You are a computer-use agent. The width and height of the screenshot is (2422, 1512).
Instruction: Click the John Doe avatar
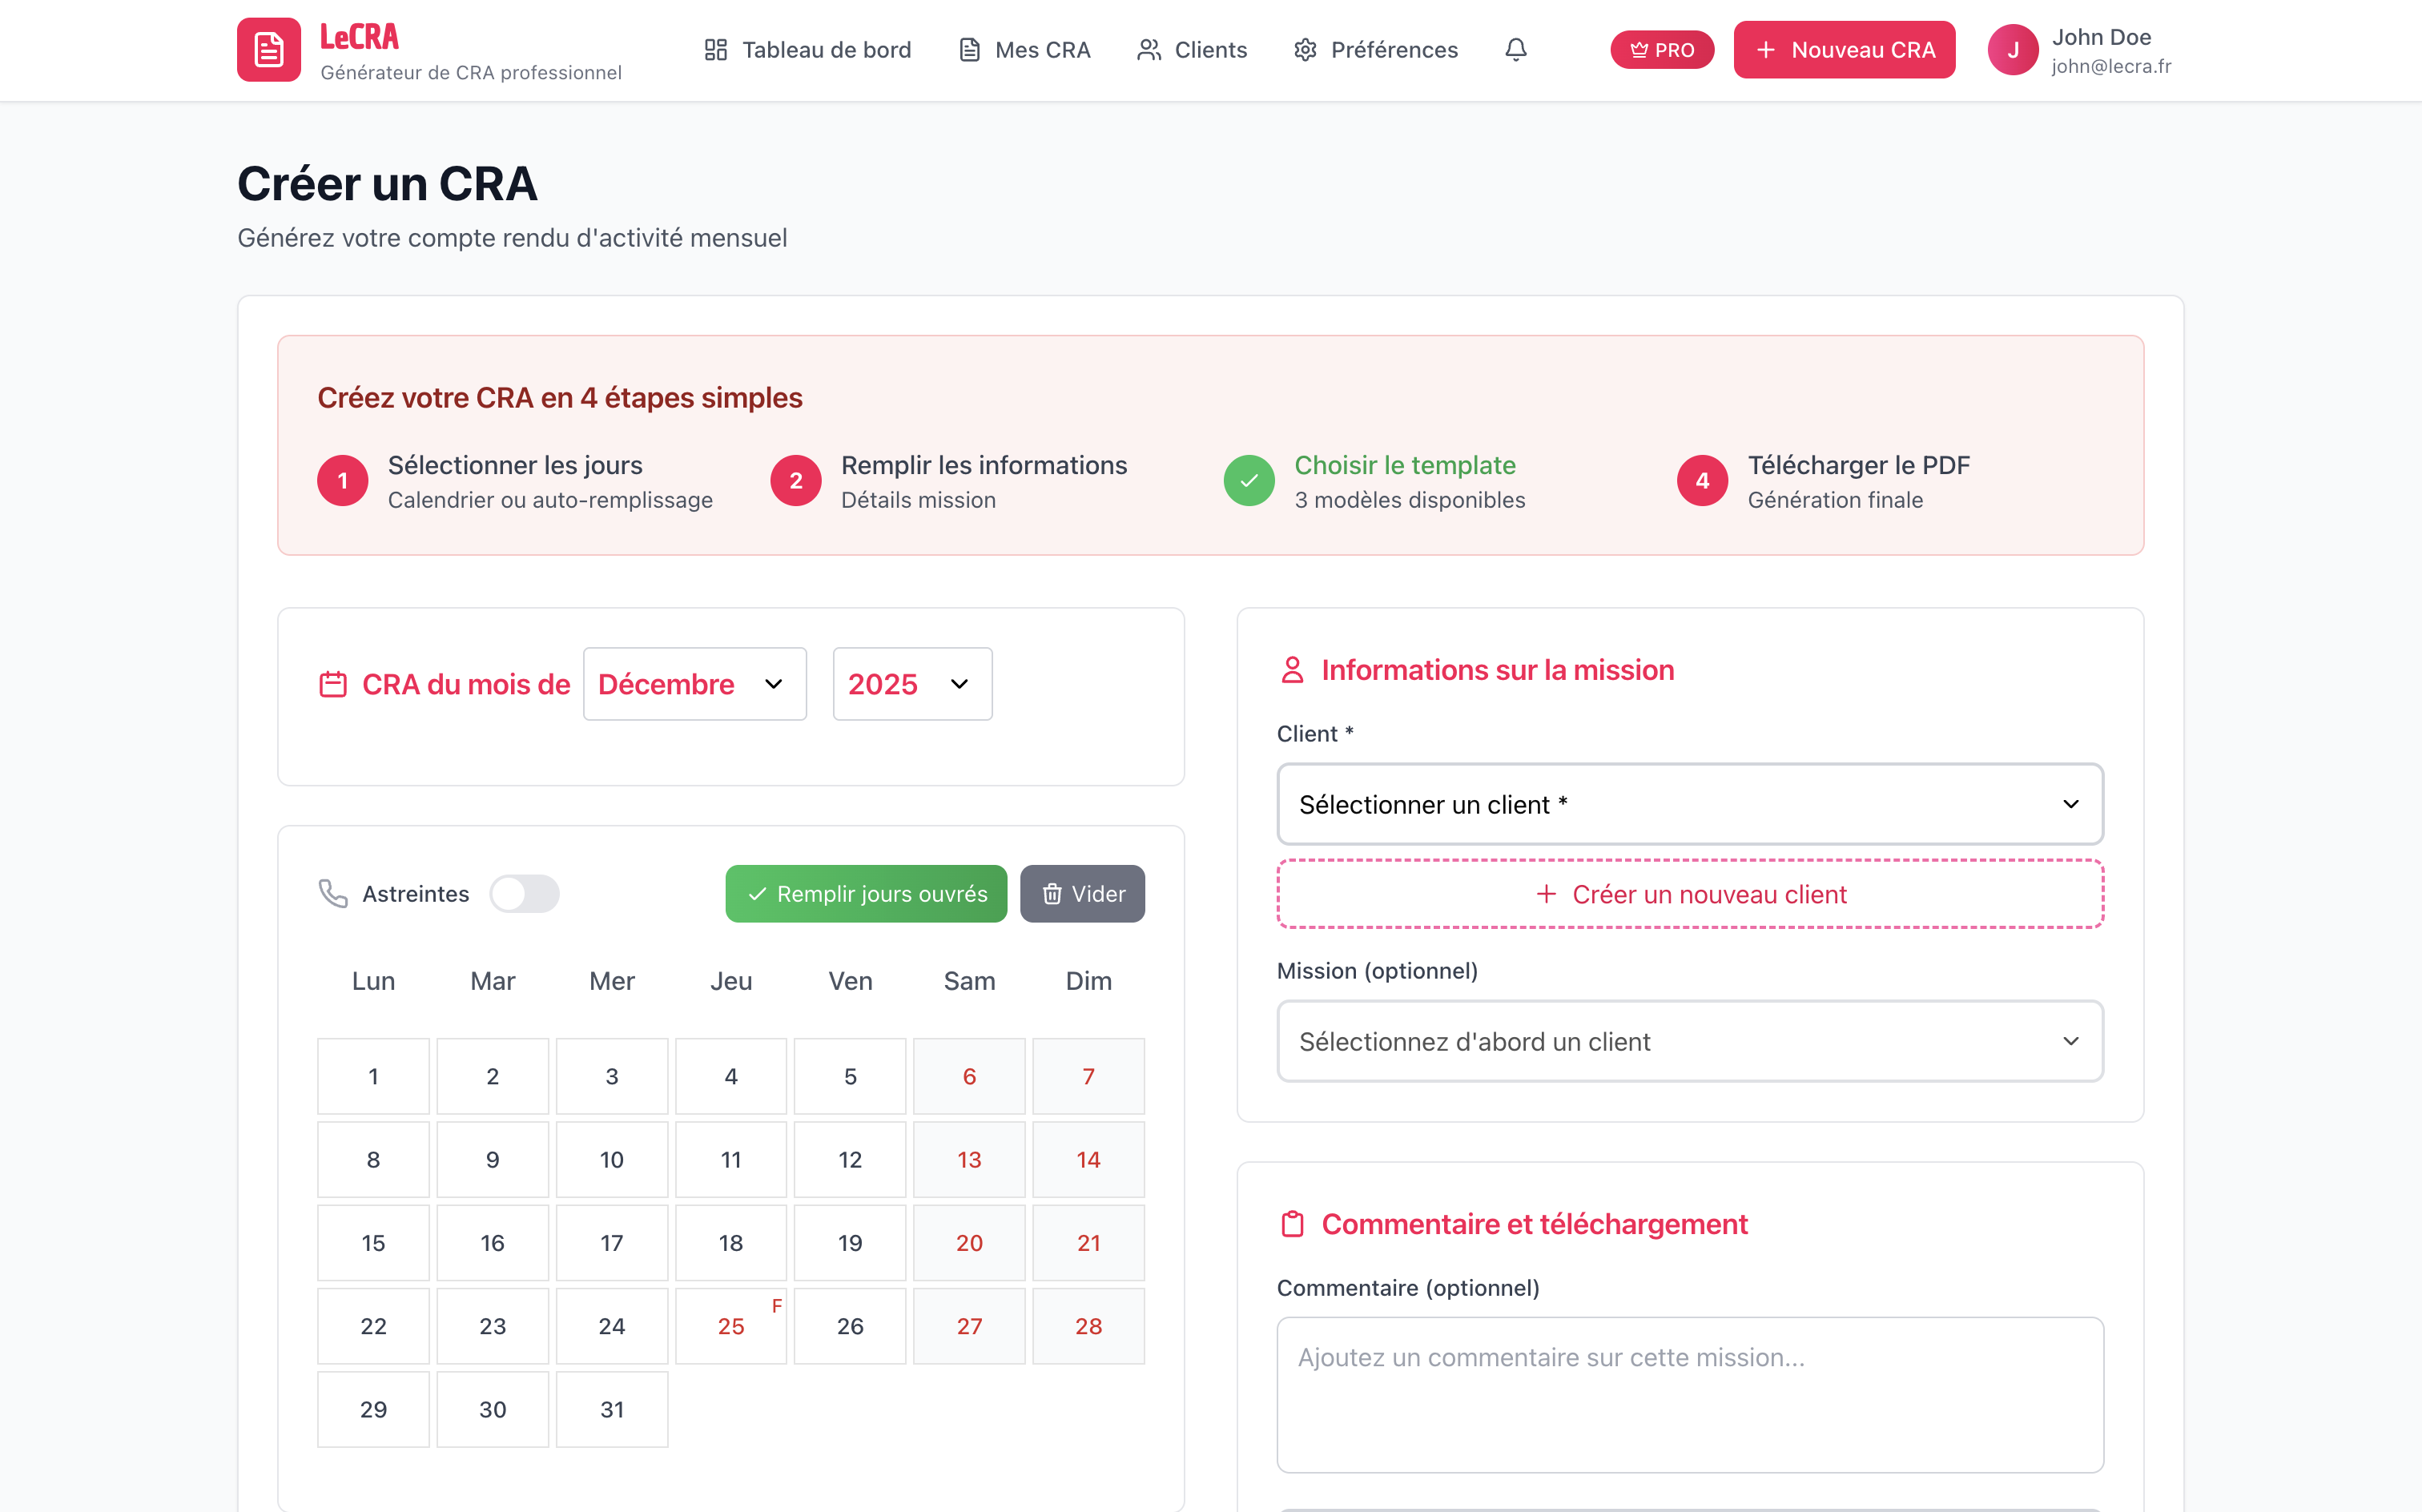[2013, 49]
